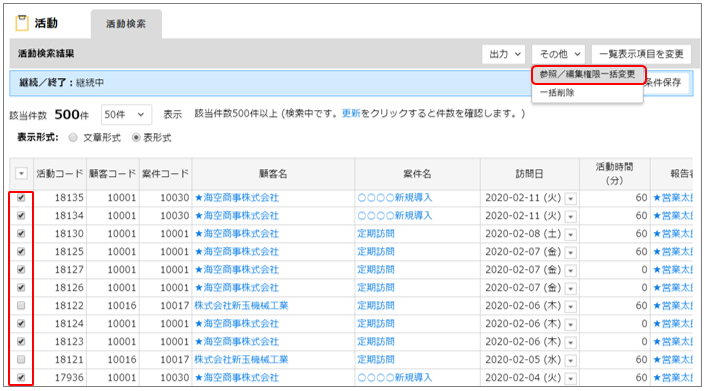This screenshot has width=705, height=391.
Task: Expand visit date dropdown in row 18127
Action: pos(571,270)
